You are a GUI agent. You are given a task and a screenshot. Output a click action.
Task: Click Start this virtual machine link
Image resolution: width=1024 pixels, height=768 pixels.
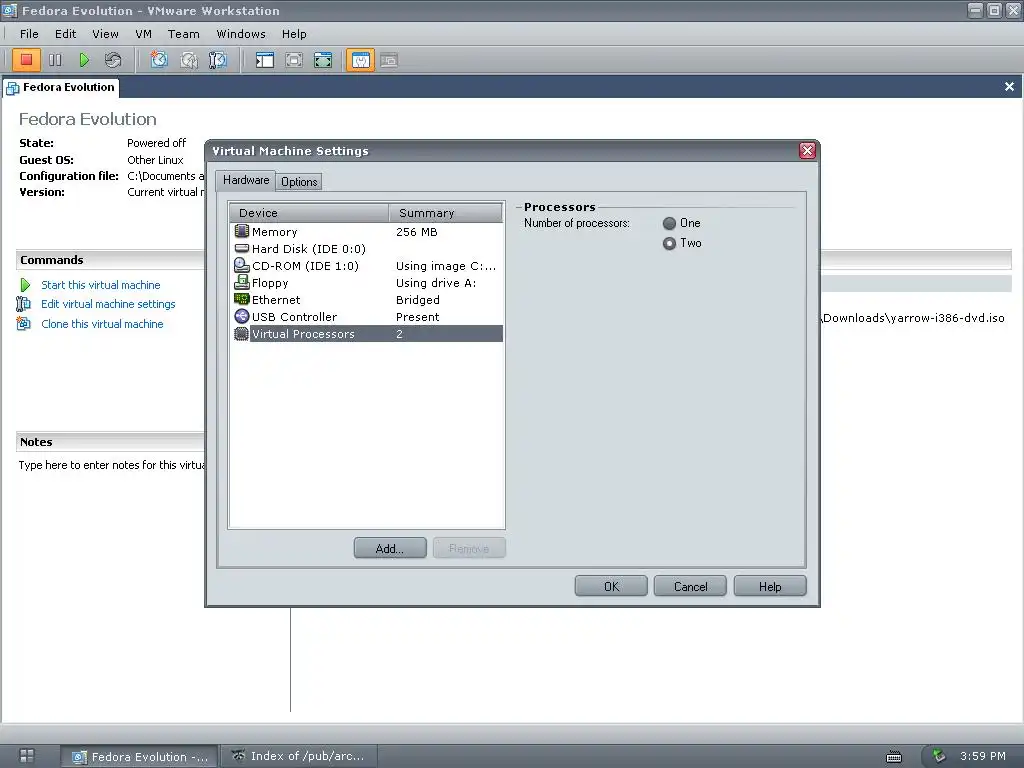click(x=101, y=285)
